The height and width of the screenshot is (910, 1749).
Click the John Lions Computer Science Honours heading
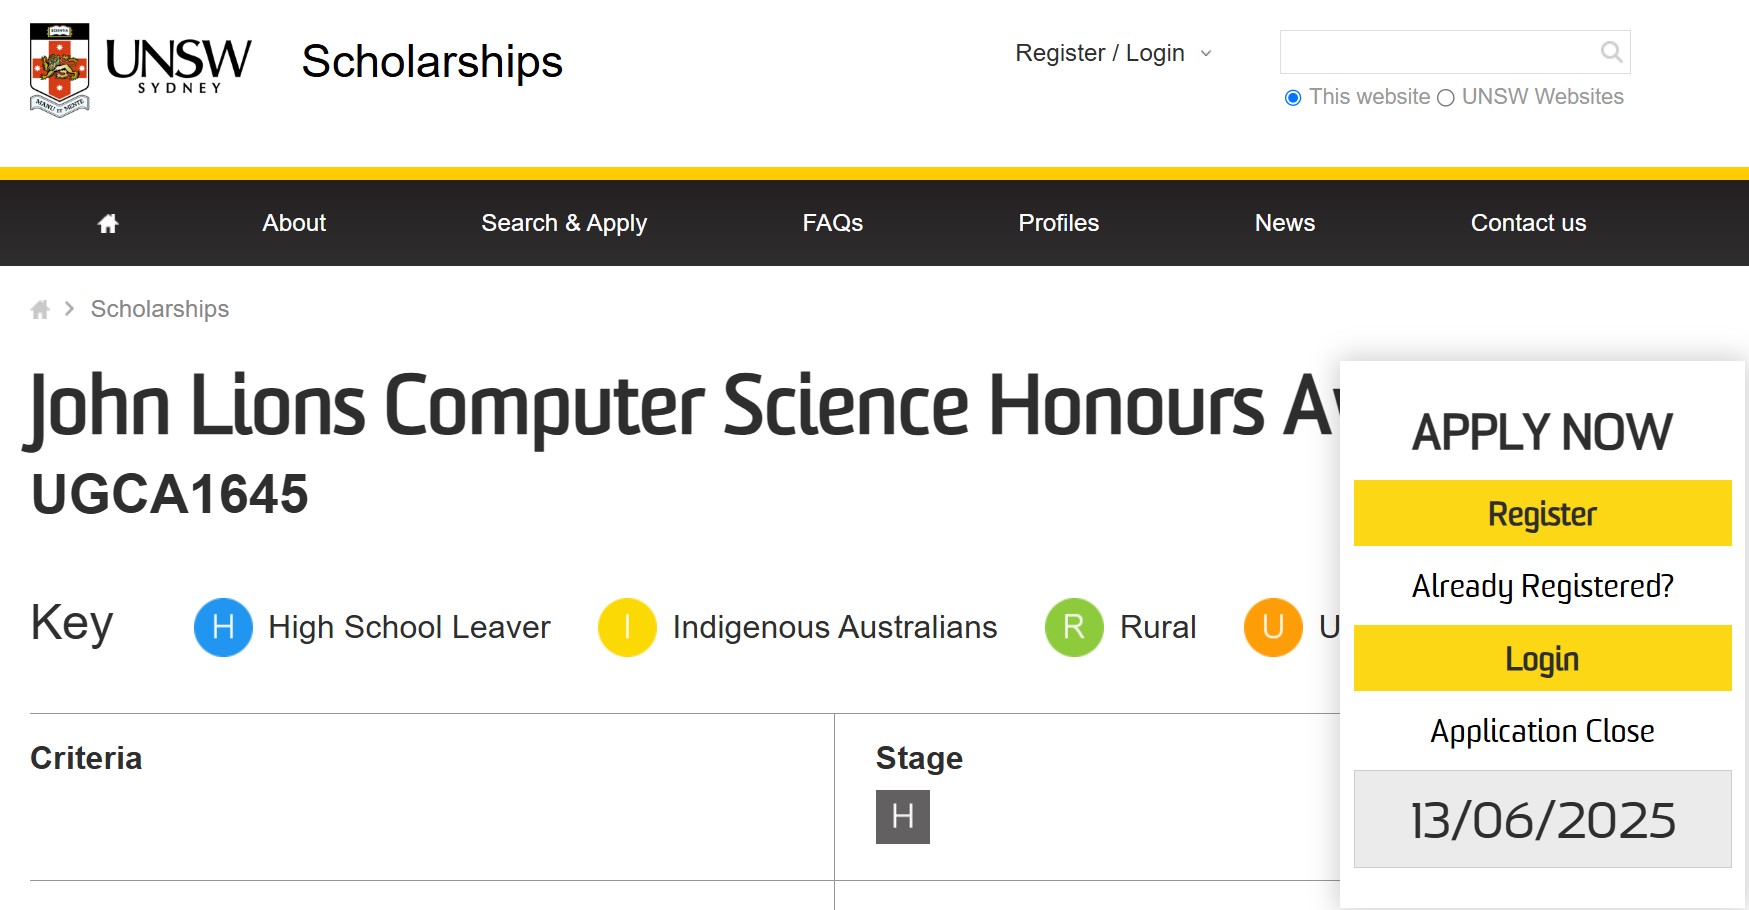682,407
